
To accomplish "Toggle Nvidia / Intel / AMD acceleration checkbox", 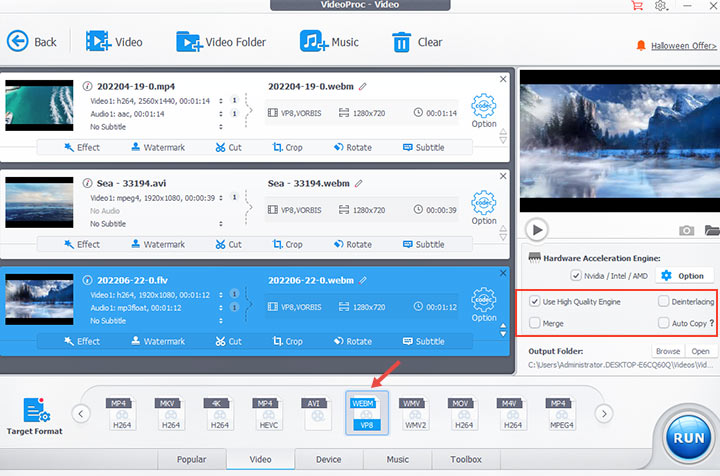I will pos(575,275).
